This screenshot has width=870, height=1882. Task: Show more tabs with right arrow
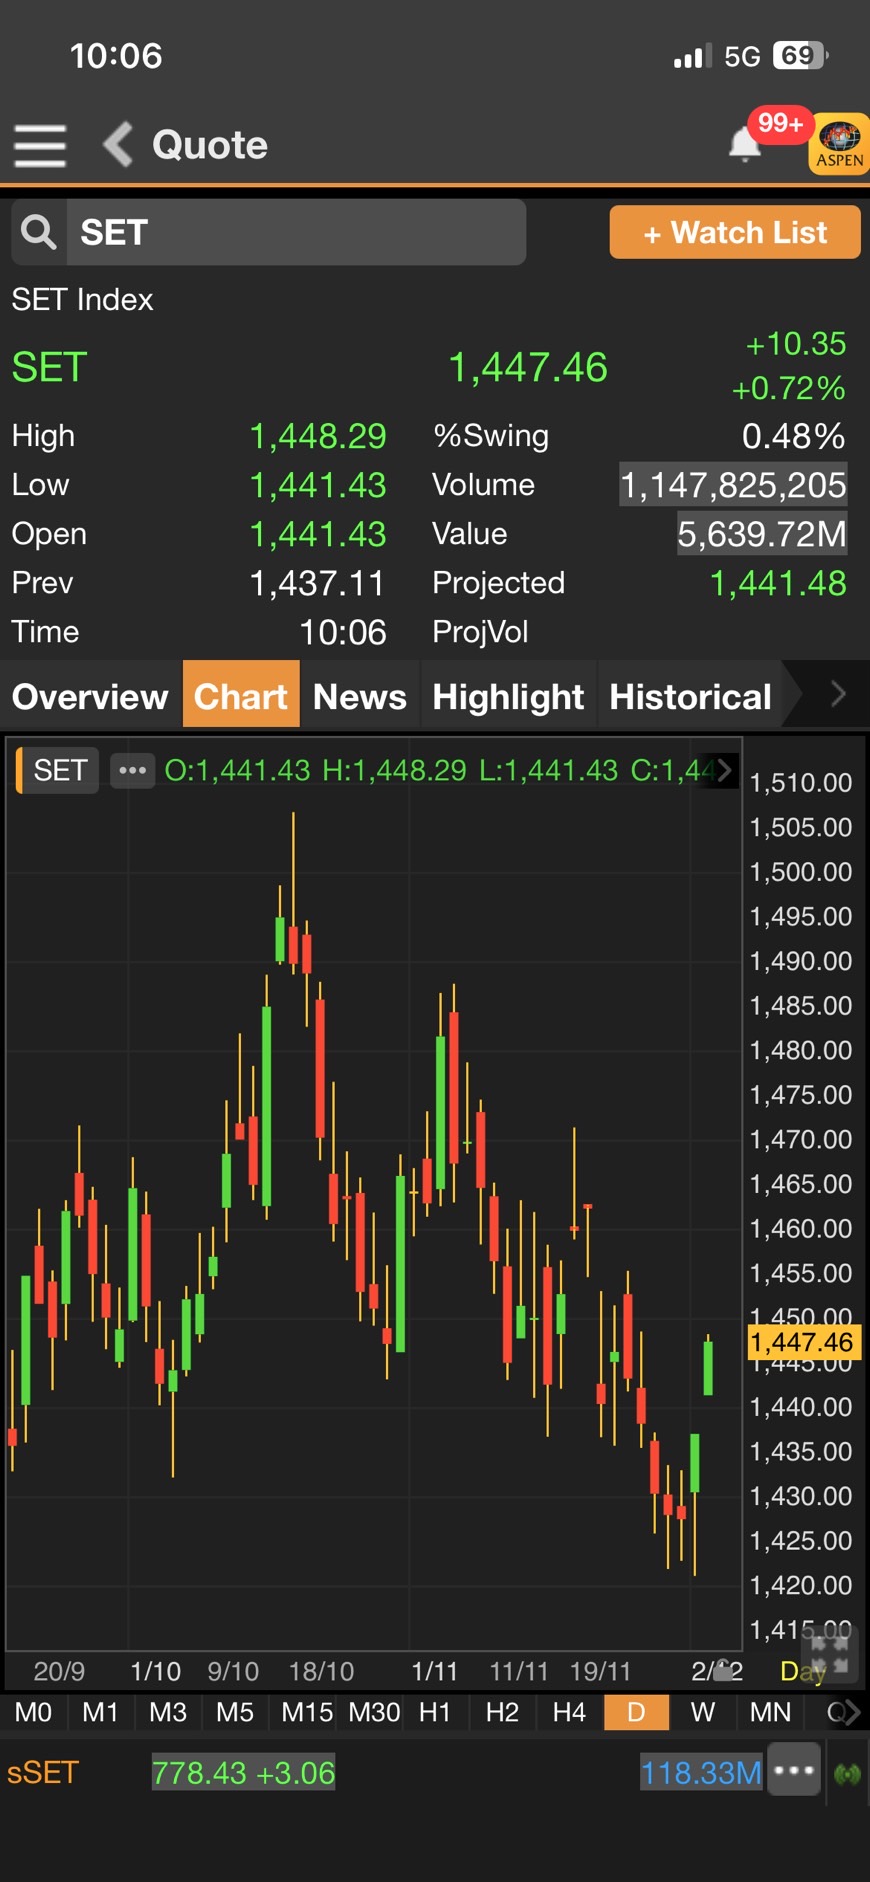point(838,694)
